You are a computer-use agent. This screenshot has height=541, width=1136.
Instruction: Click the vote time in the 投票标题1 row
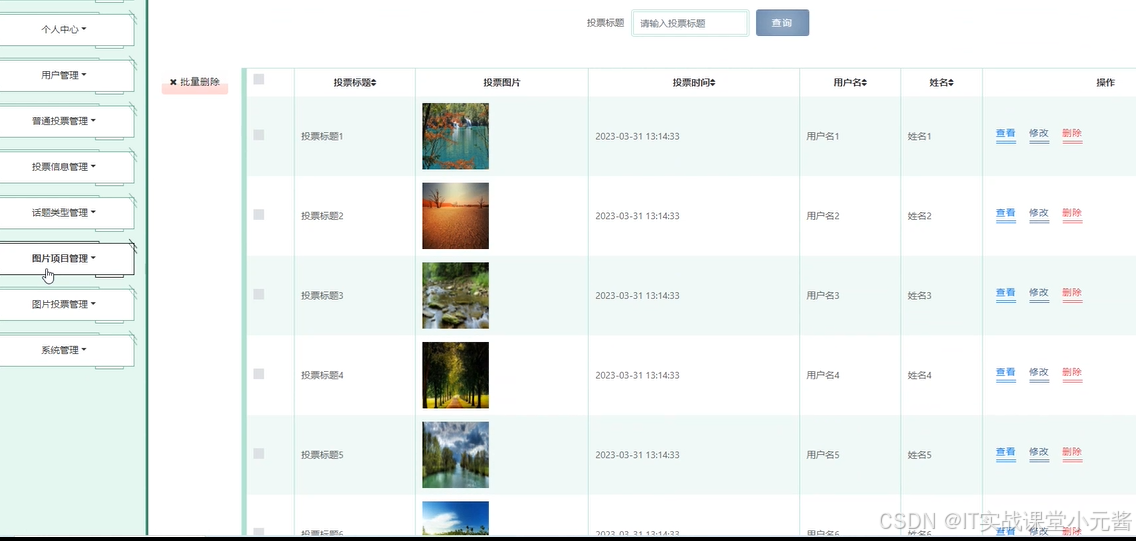pyautogui.click(x=638, y=136)
